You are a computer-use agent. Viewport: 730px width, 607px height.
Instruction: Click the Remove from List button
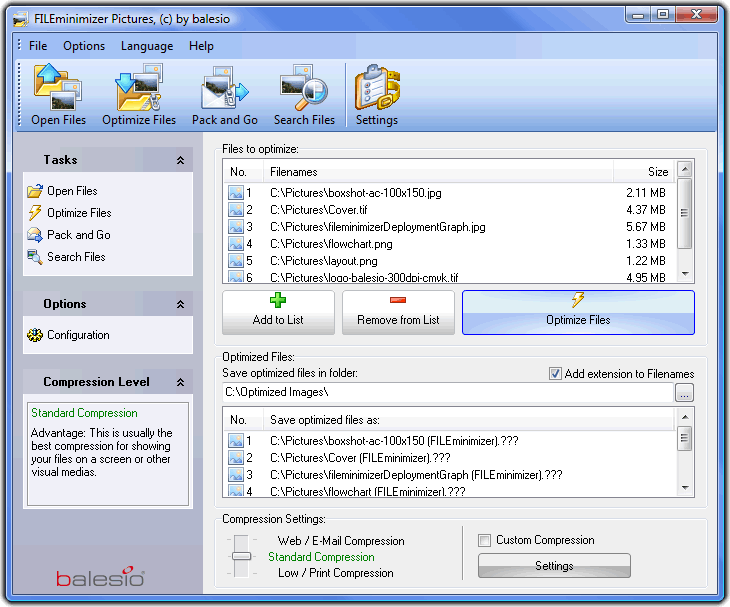399,312
